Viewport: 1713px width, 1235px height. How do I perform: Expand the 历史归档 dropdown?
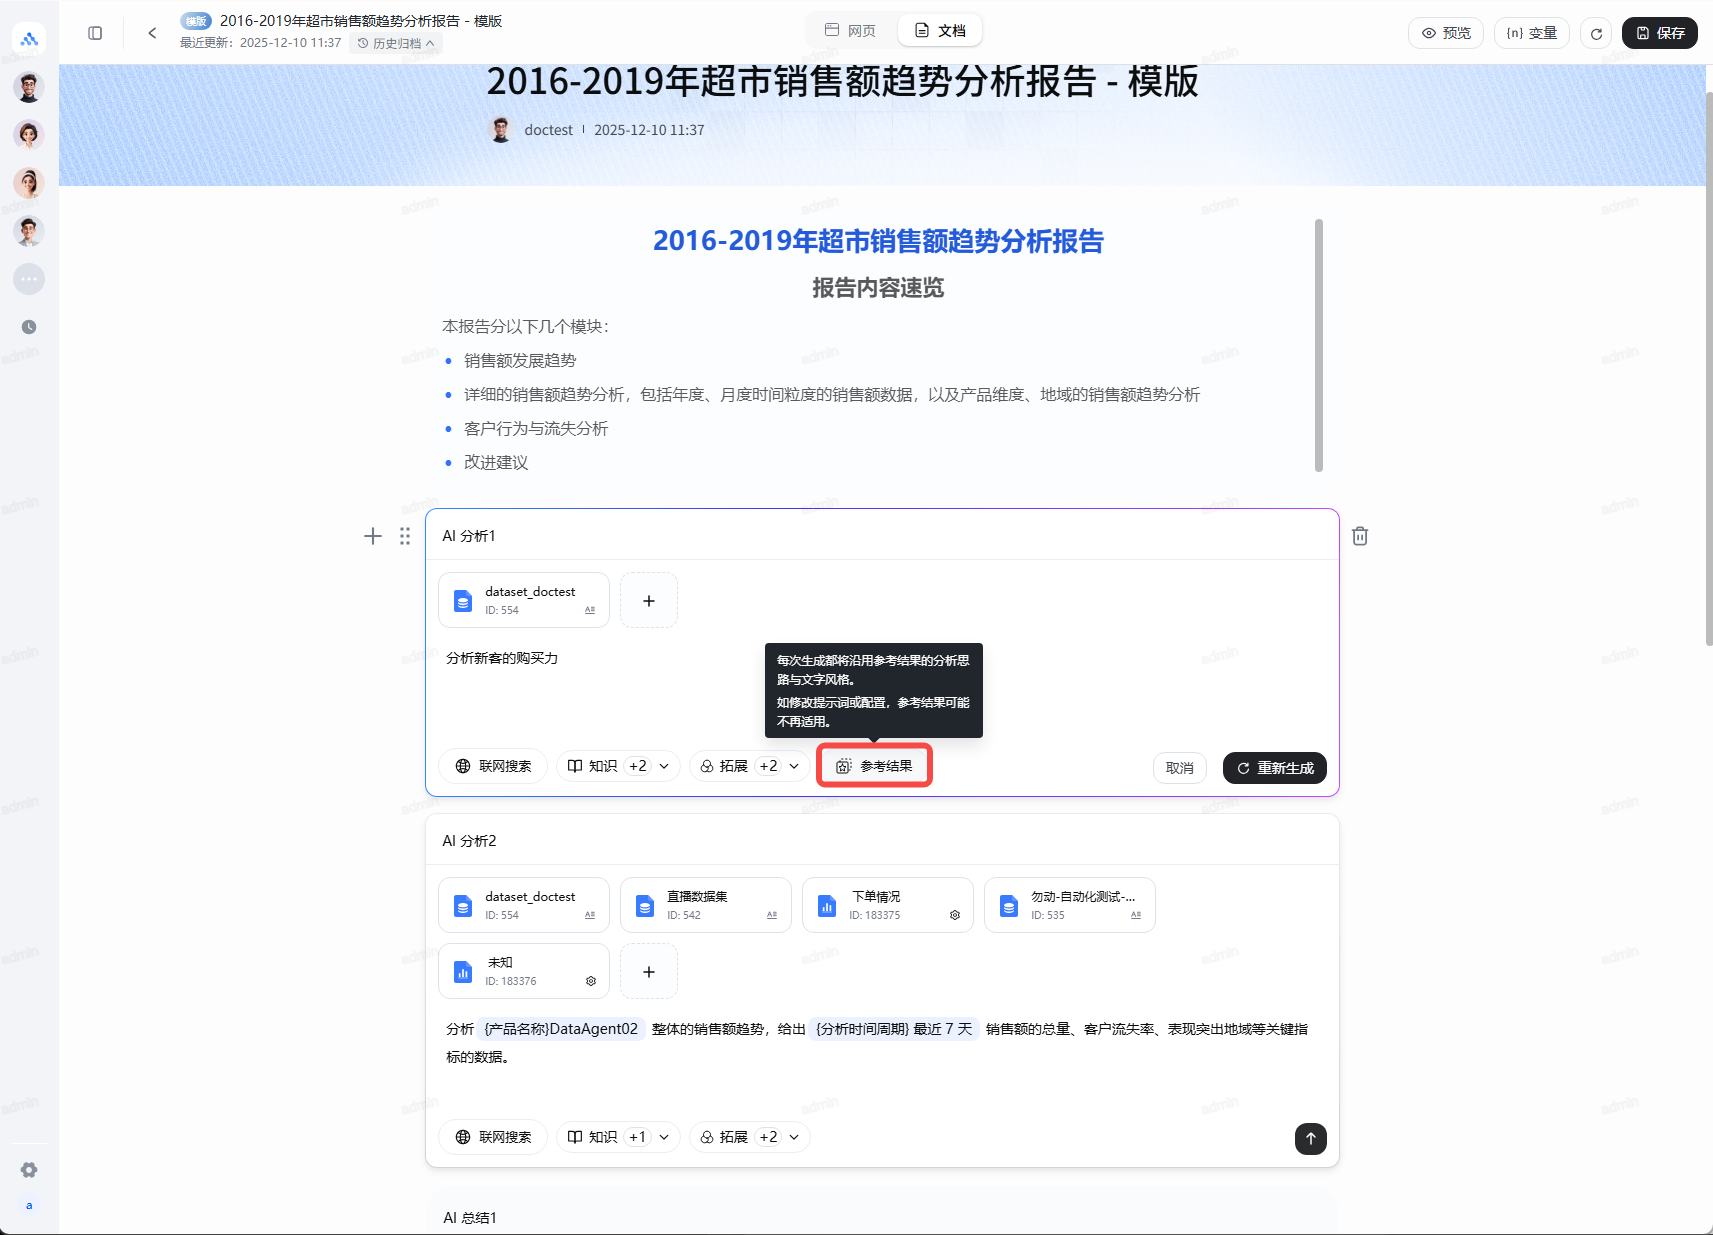396,43
